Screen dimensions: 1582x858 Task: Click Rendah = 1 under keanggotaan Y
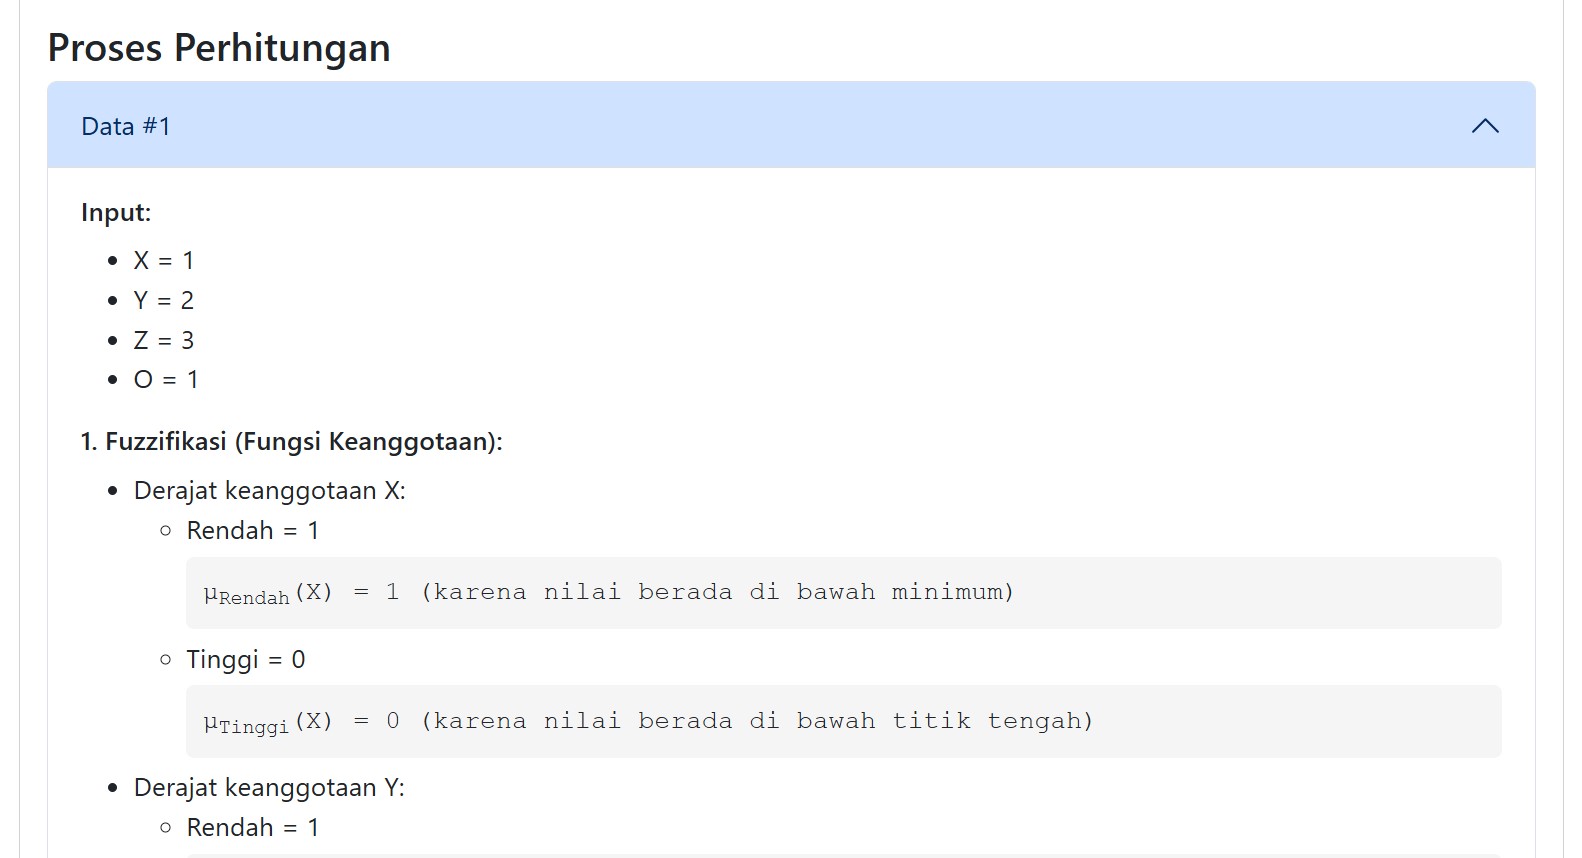[x=253, y=828]
